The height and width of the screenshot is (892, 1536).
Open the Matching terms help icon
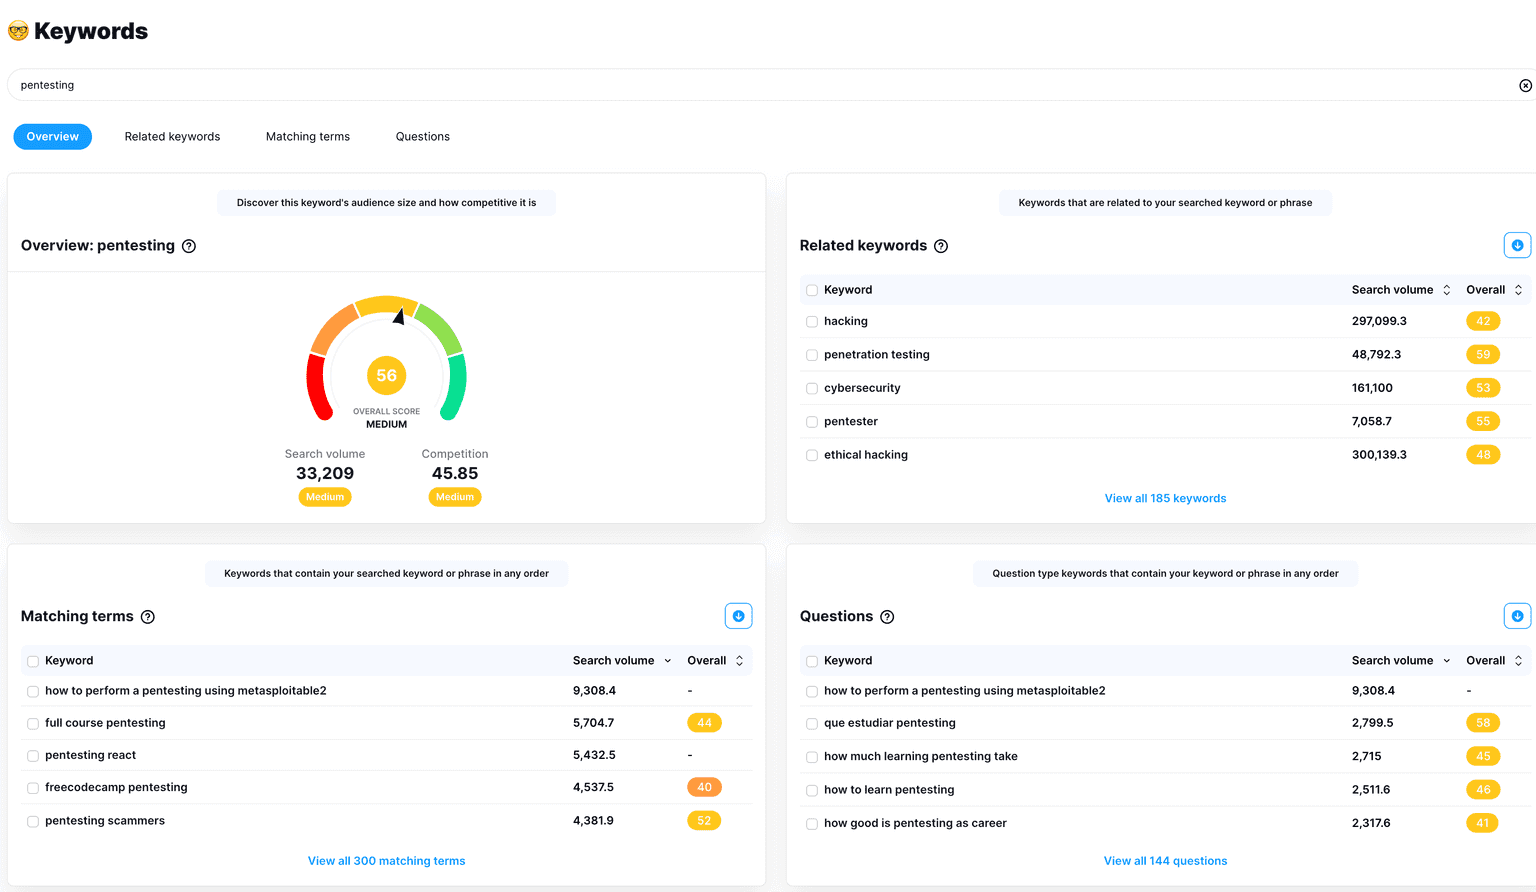point(148,616)
